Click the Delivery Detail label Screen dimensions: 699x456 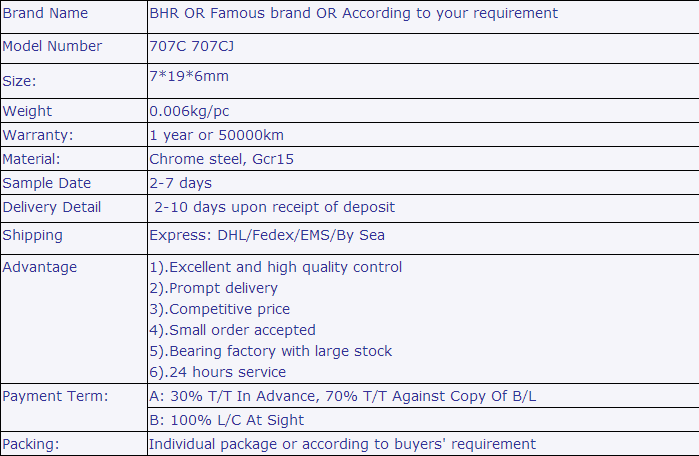point(52,208)
